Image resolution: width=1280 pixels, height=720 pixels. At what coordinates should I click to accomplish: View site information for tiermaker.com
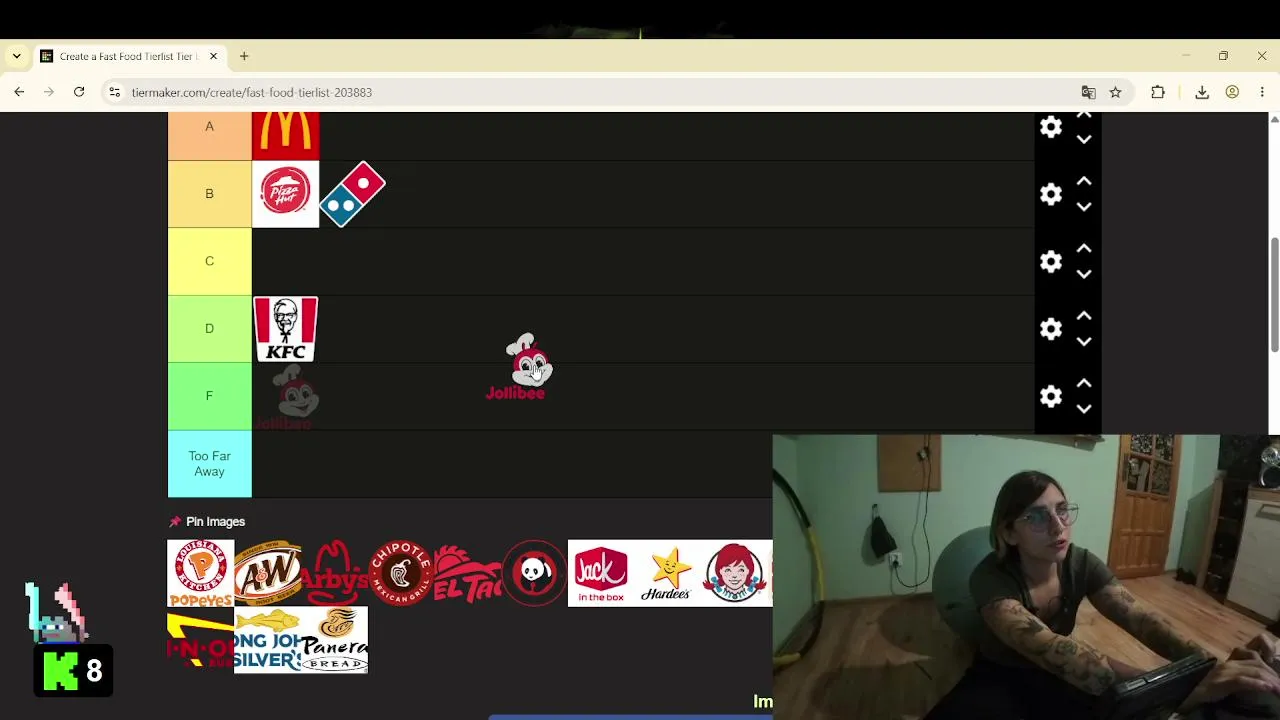point(115,93)
